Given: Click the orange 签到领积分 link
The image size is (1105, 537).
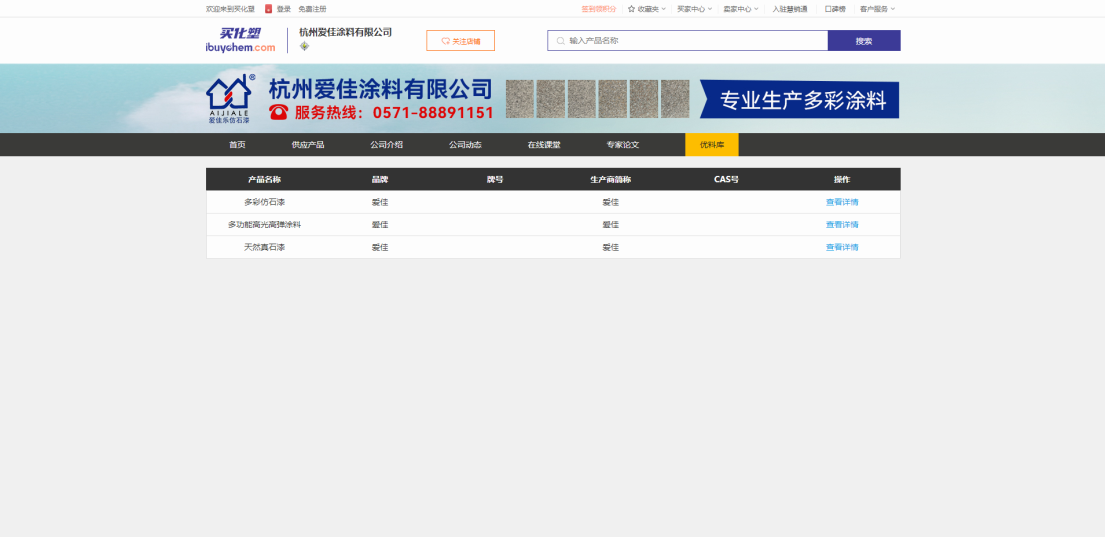Looking at the screenshot, I should pos(598,9).
